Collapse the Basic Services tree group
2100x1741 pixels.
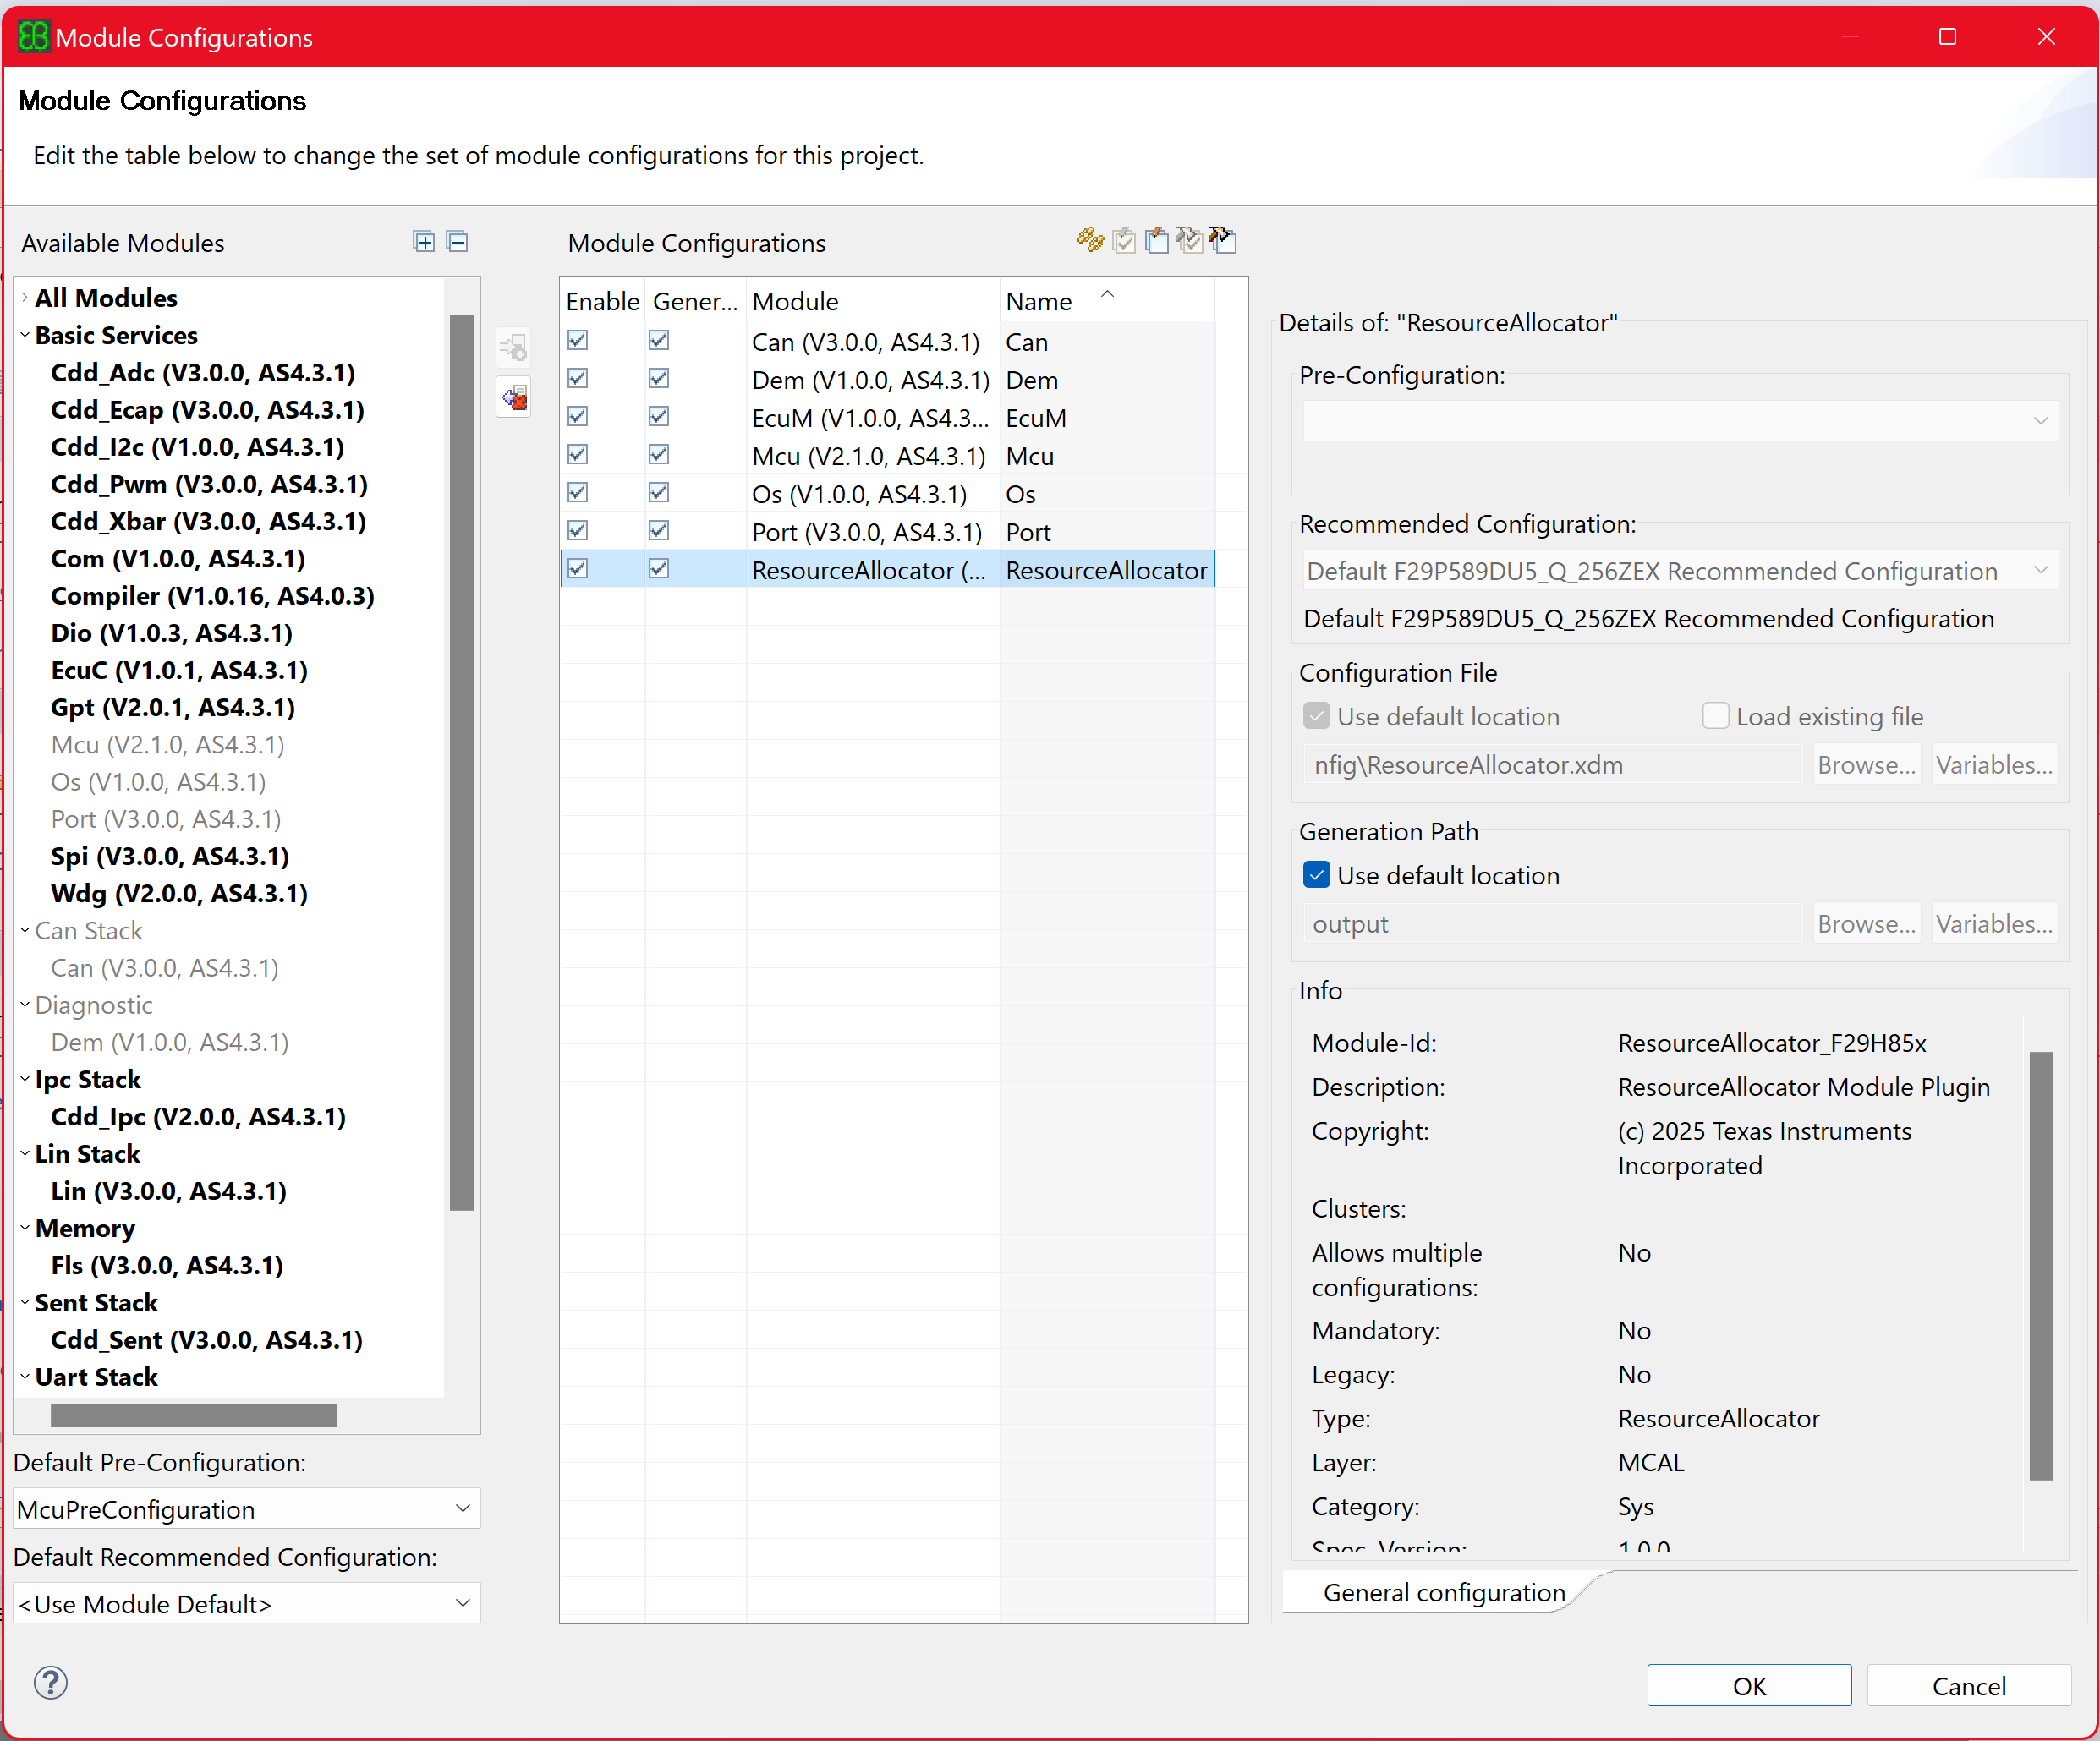point(25,335)
